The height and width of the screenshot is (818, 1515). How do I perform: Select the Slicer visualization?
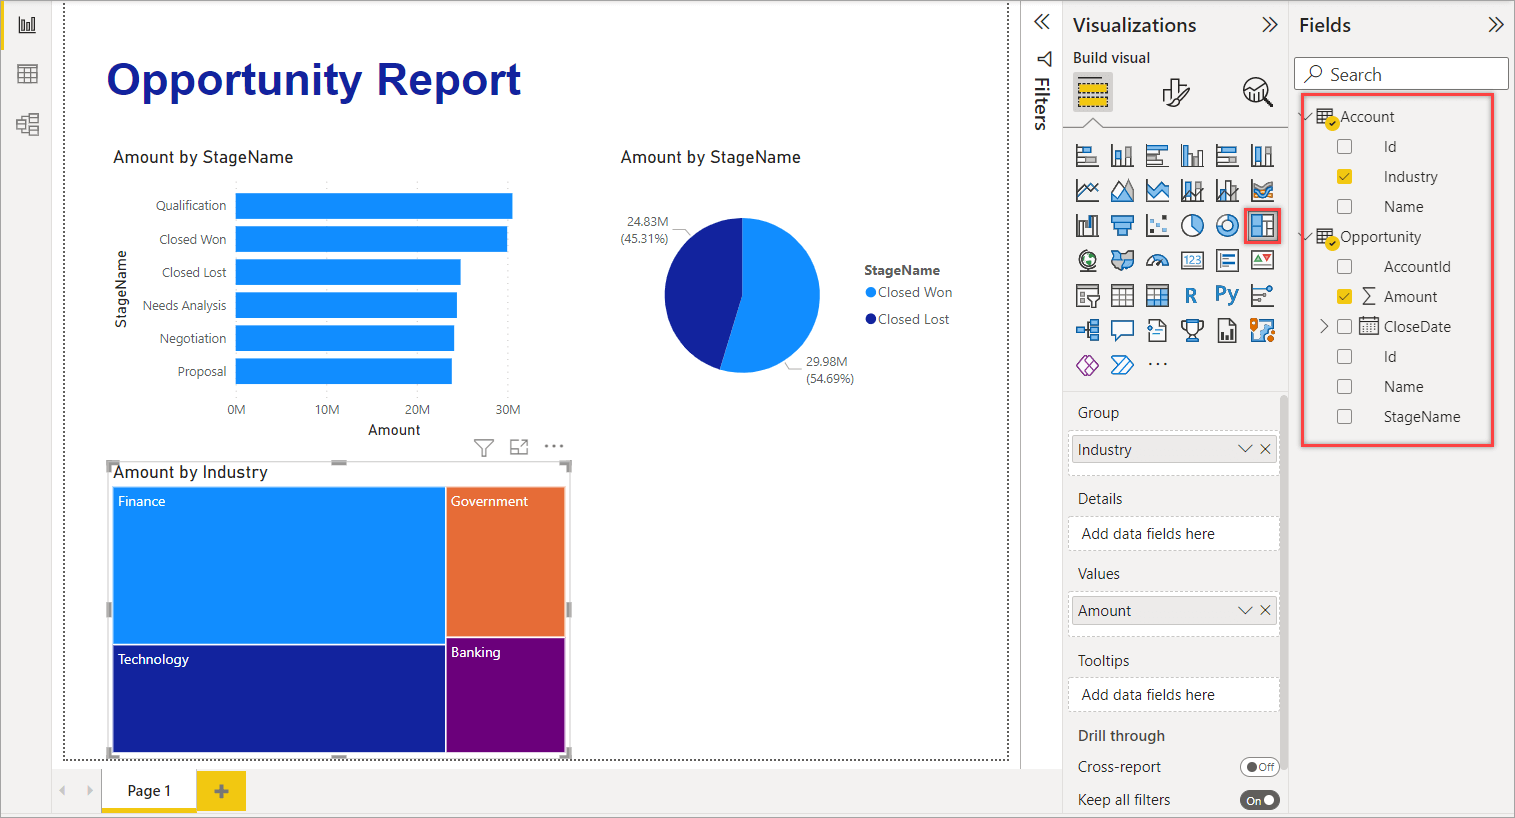[1087, 295]
